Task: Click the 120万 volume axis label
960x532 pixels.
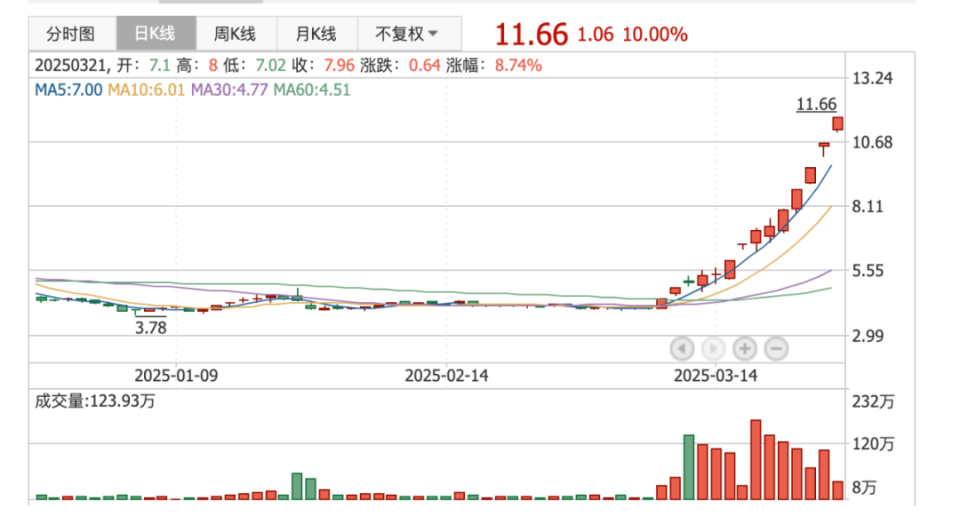Action: coord(874,444)
